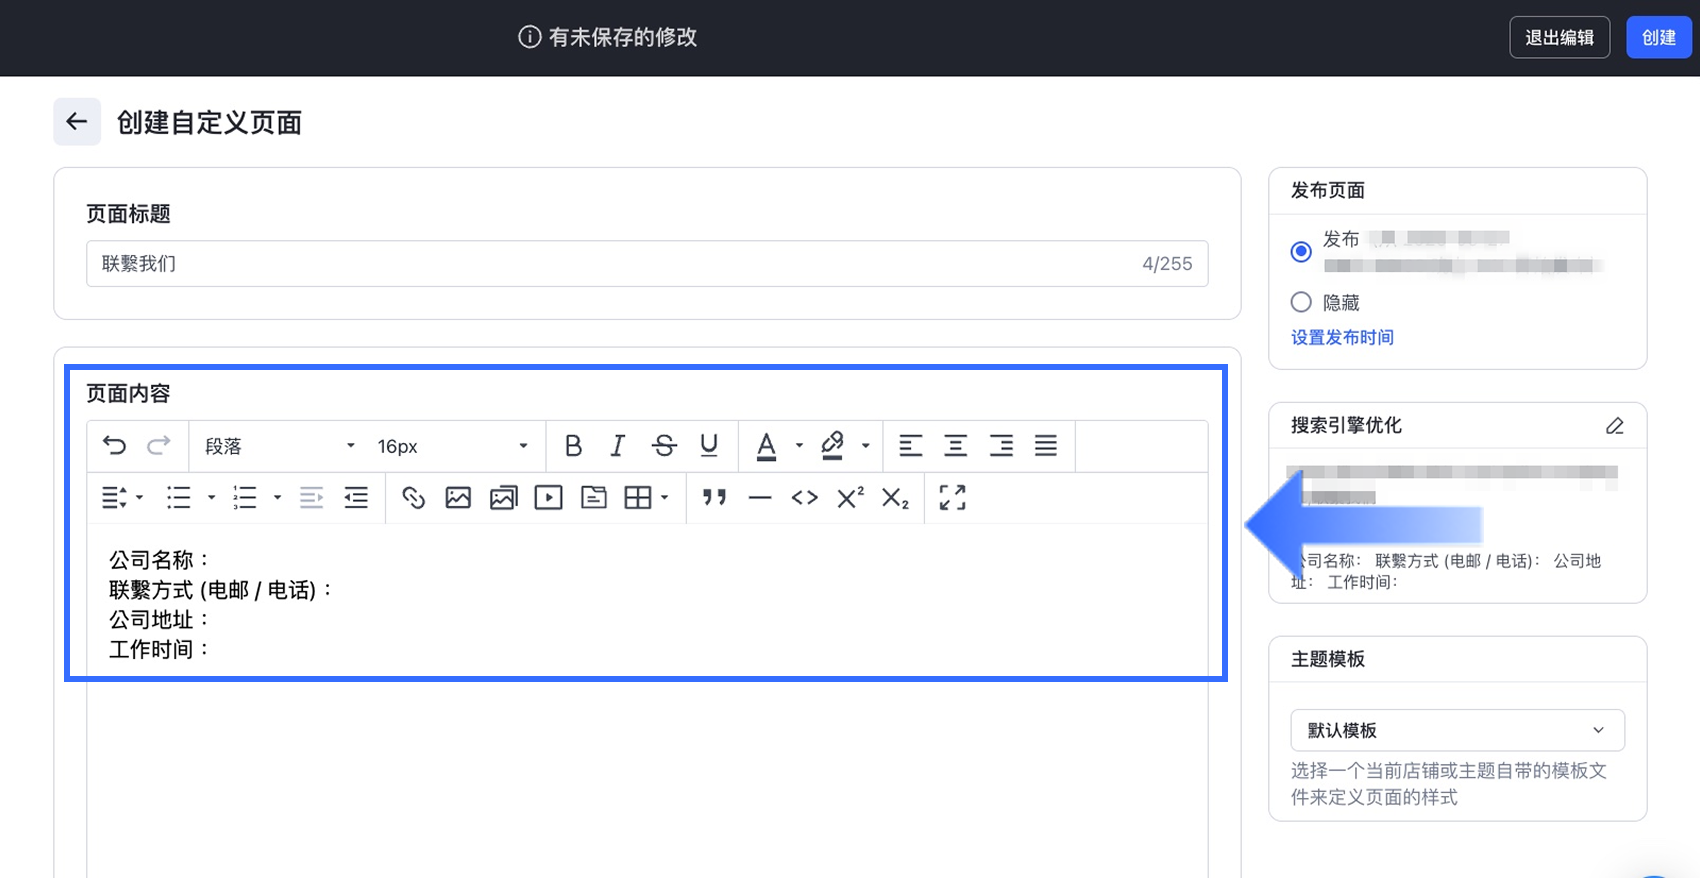The width and height of the screenshot is (1700, 878).
Task: Toggle italic formatting
Action: pyautogui.click(x=618, y=446)
